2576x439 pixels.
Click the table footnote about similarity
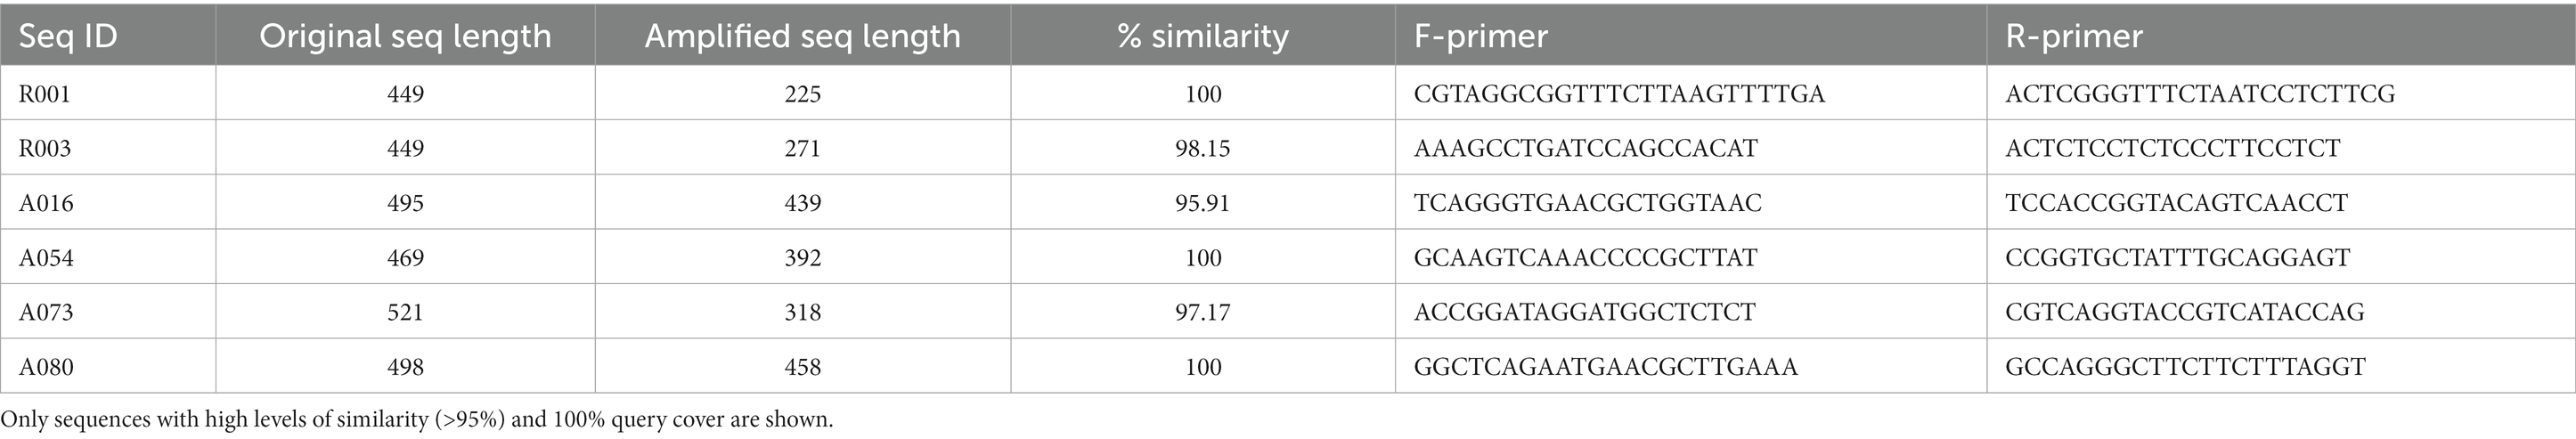click(x=417, y=419)
